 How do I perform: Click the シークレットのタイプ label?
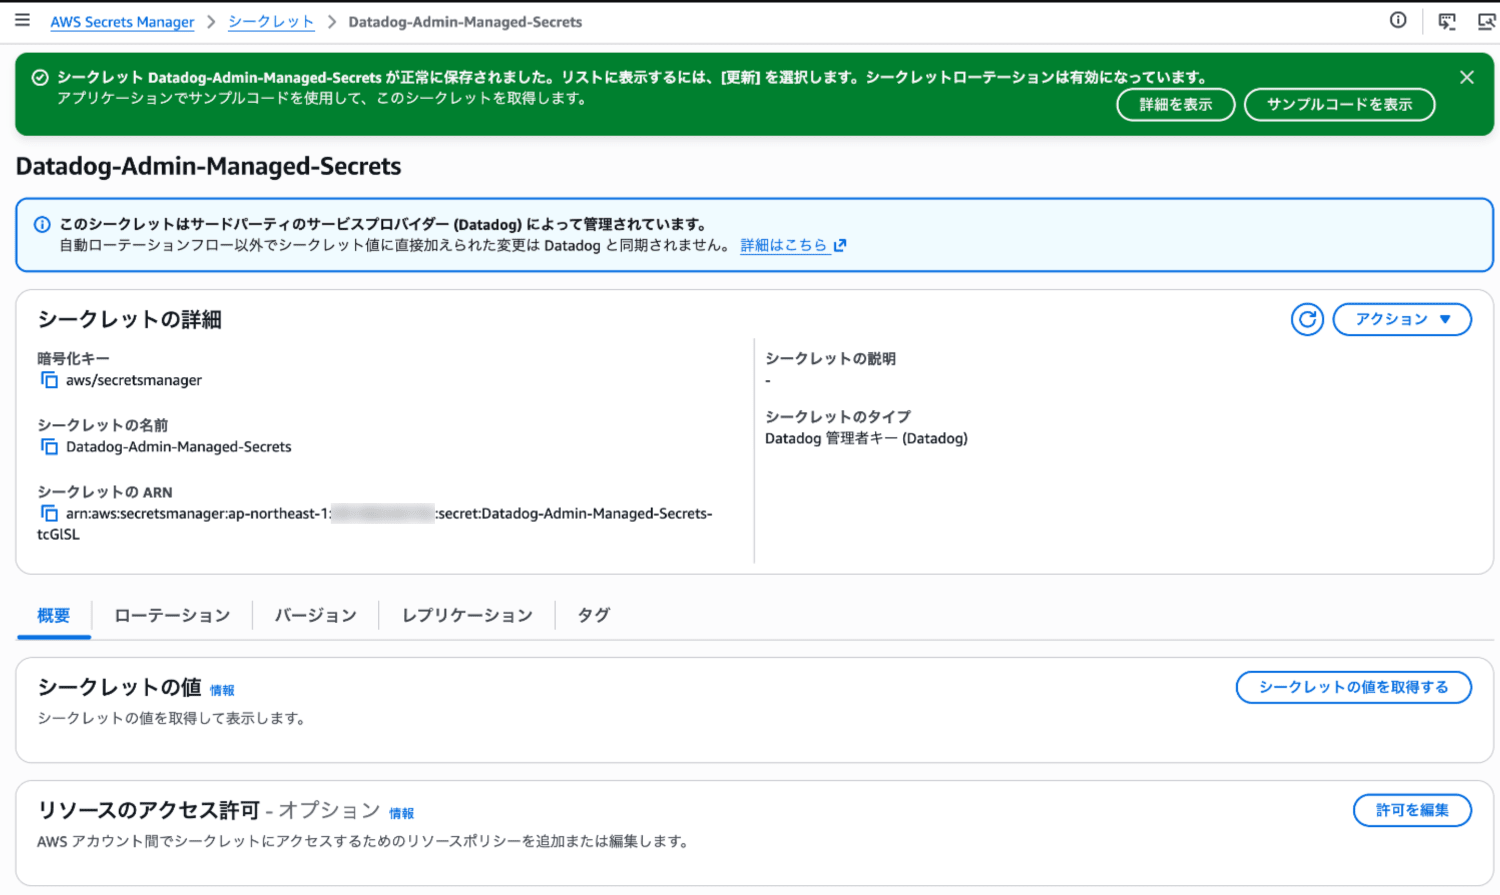point(838,416)
